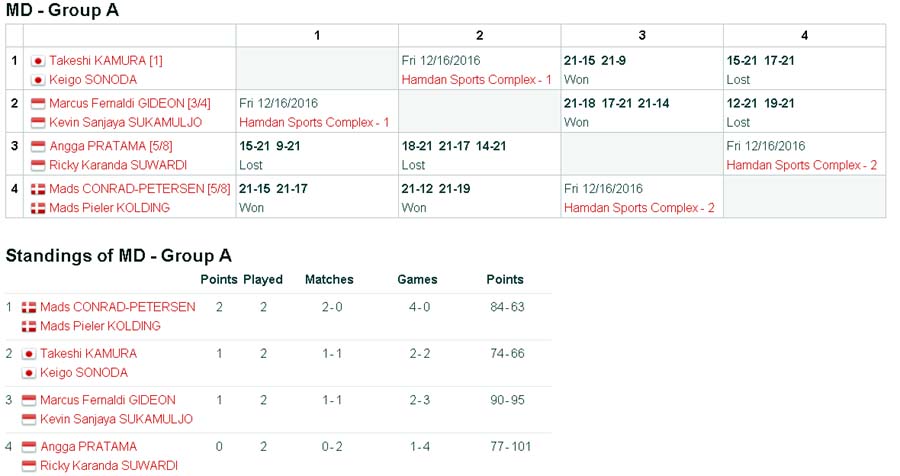The width and height of the screenshot is (900, 476).
Task: Open Hamdan Sports Complex - 1 link in row 1
Action: (x=477, y=80)
